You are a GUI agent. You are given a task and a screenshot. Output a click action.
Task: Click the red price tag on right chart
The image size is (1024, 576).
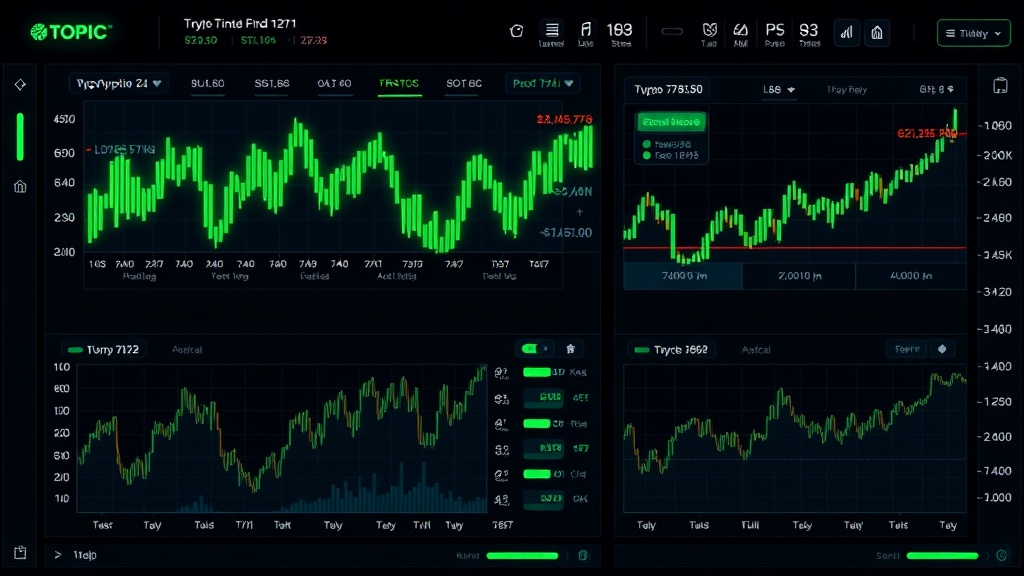pos(927,134)
